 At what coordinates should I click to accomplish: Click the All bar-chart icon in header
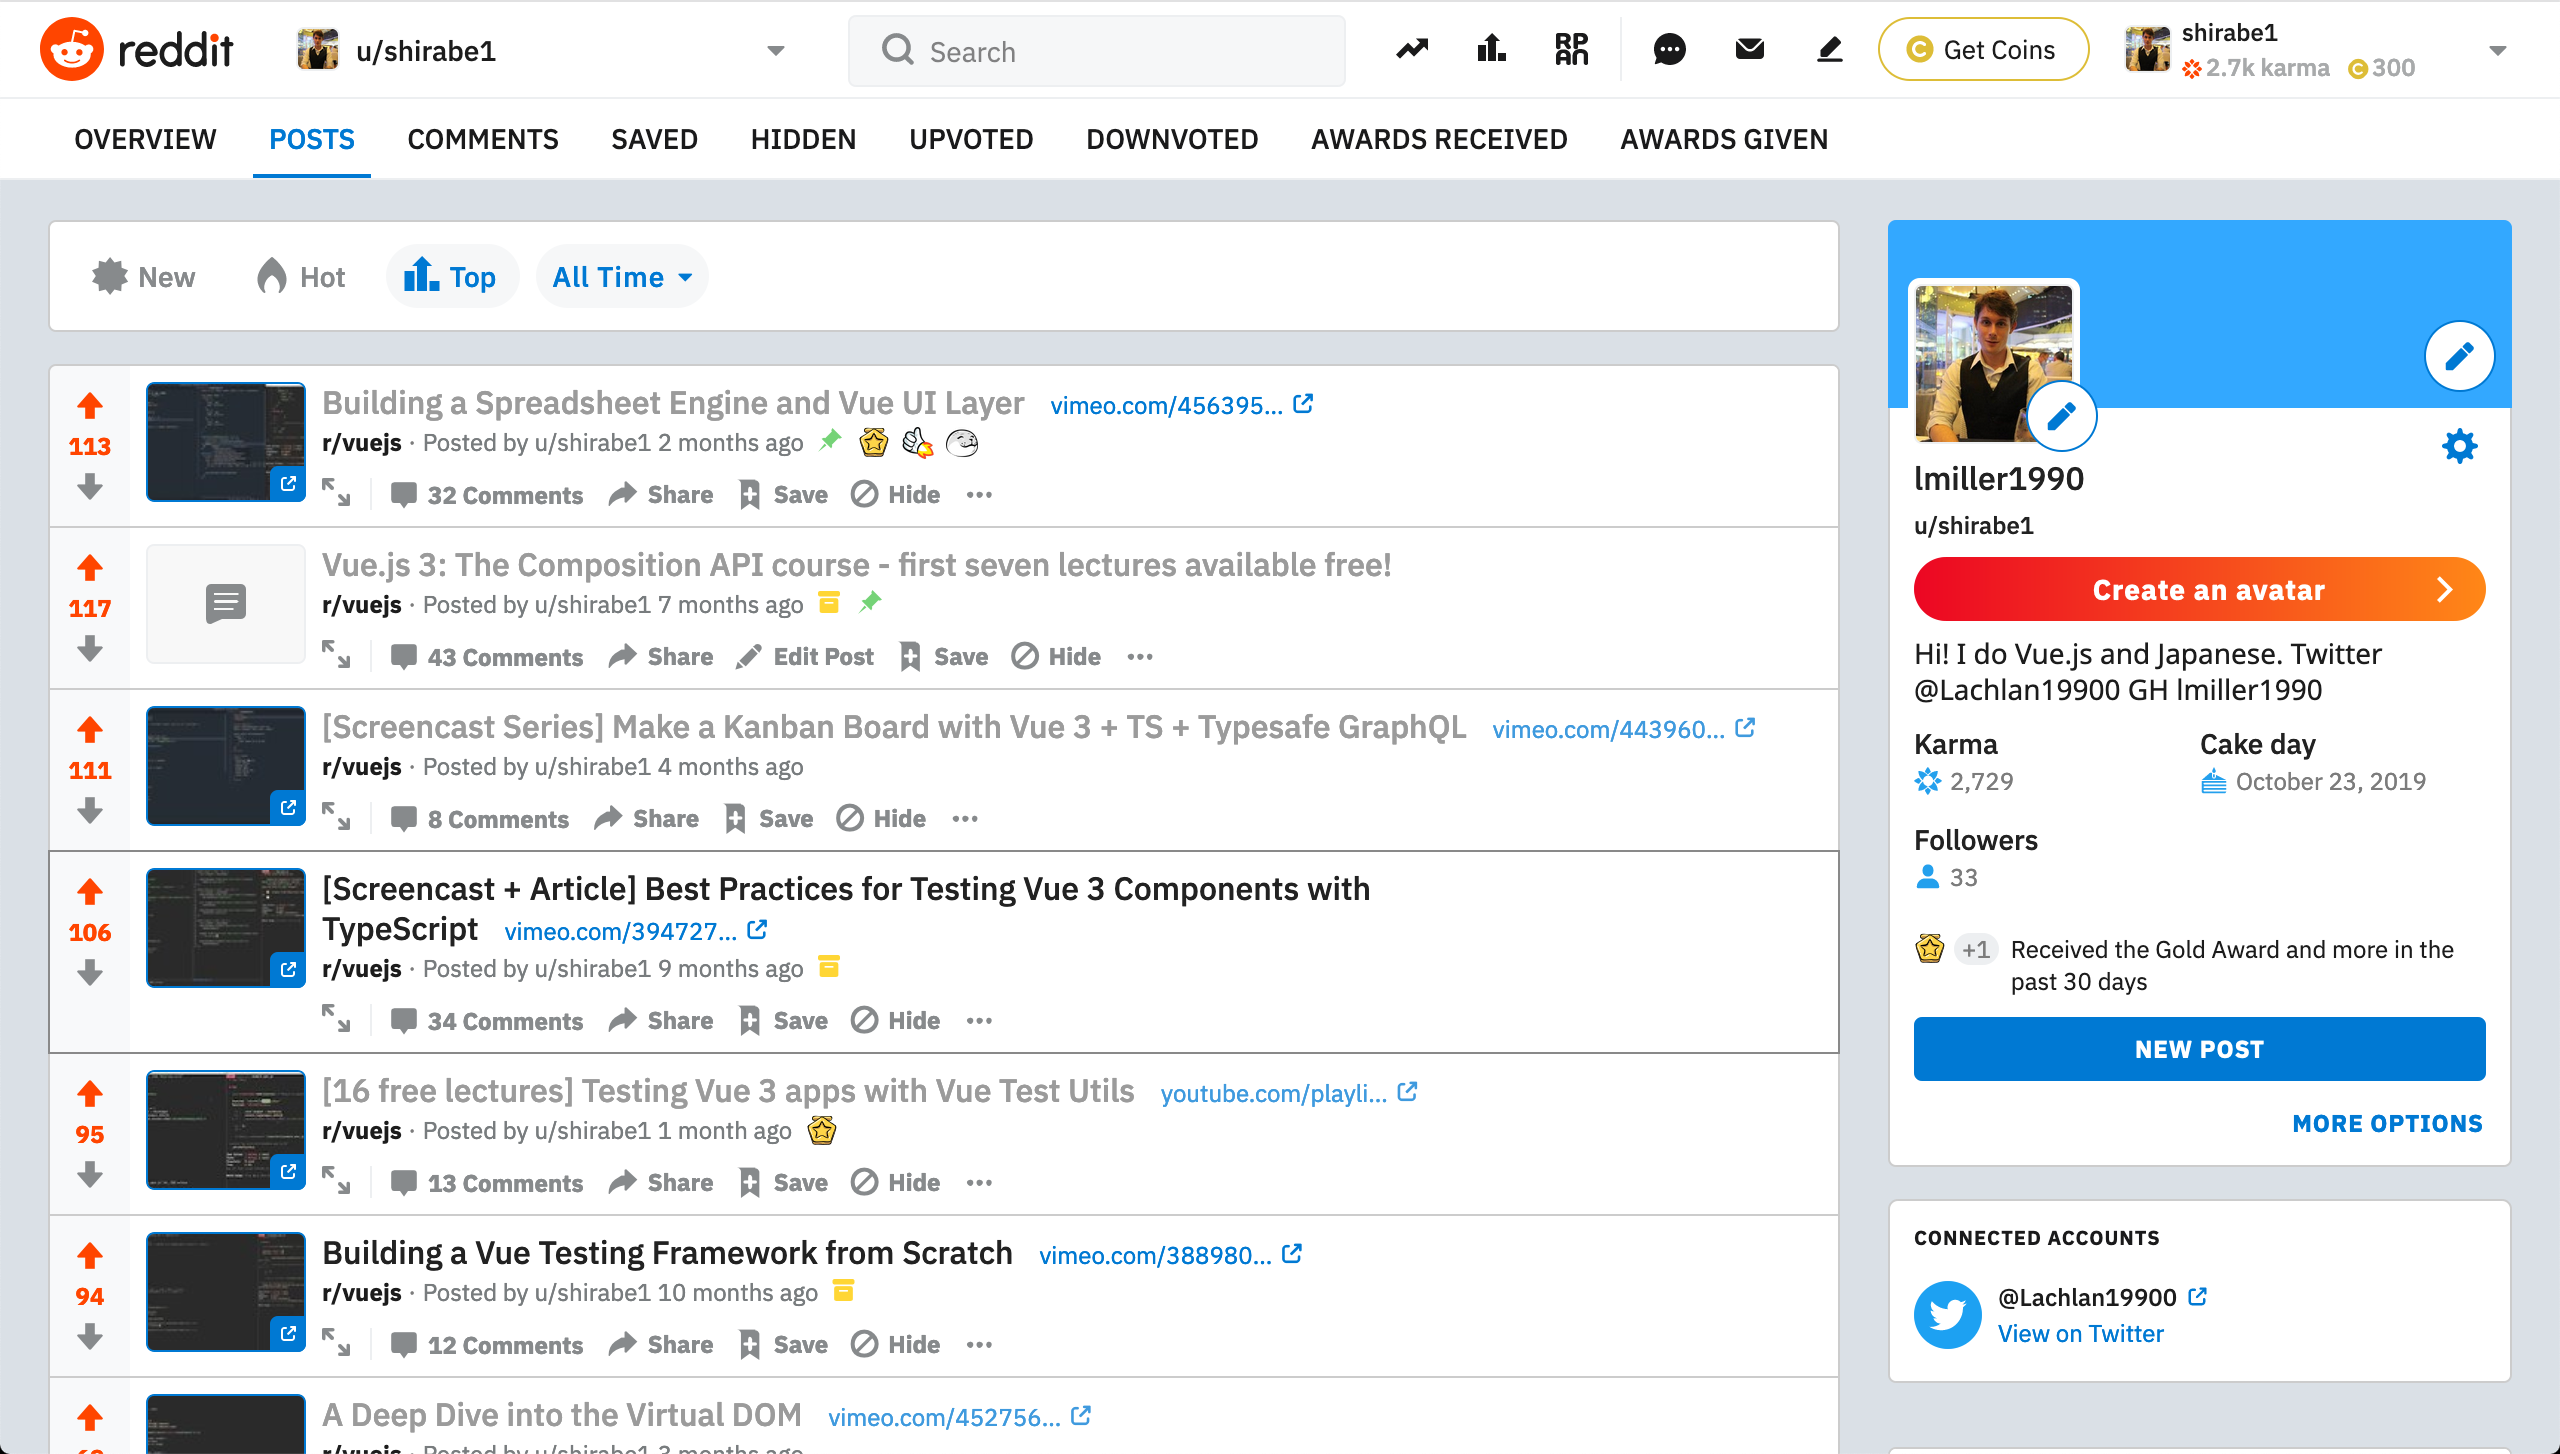pos(1491,49)
